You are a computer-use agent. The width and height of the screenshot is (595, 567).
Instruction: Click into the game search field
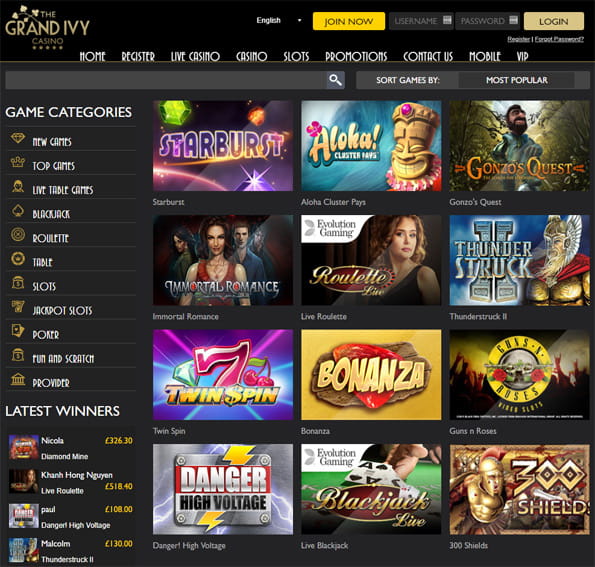166,80
